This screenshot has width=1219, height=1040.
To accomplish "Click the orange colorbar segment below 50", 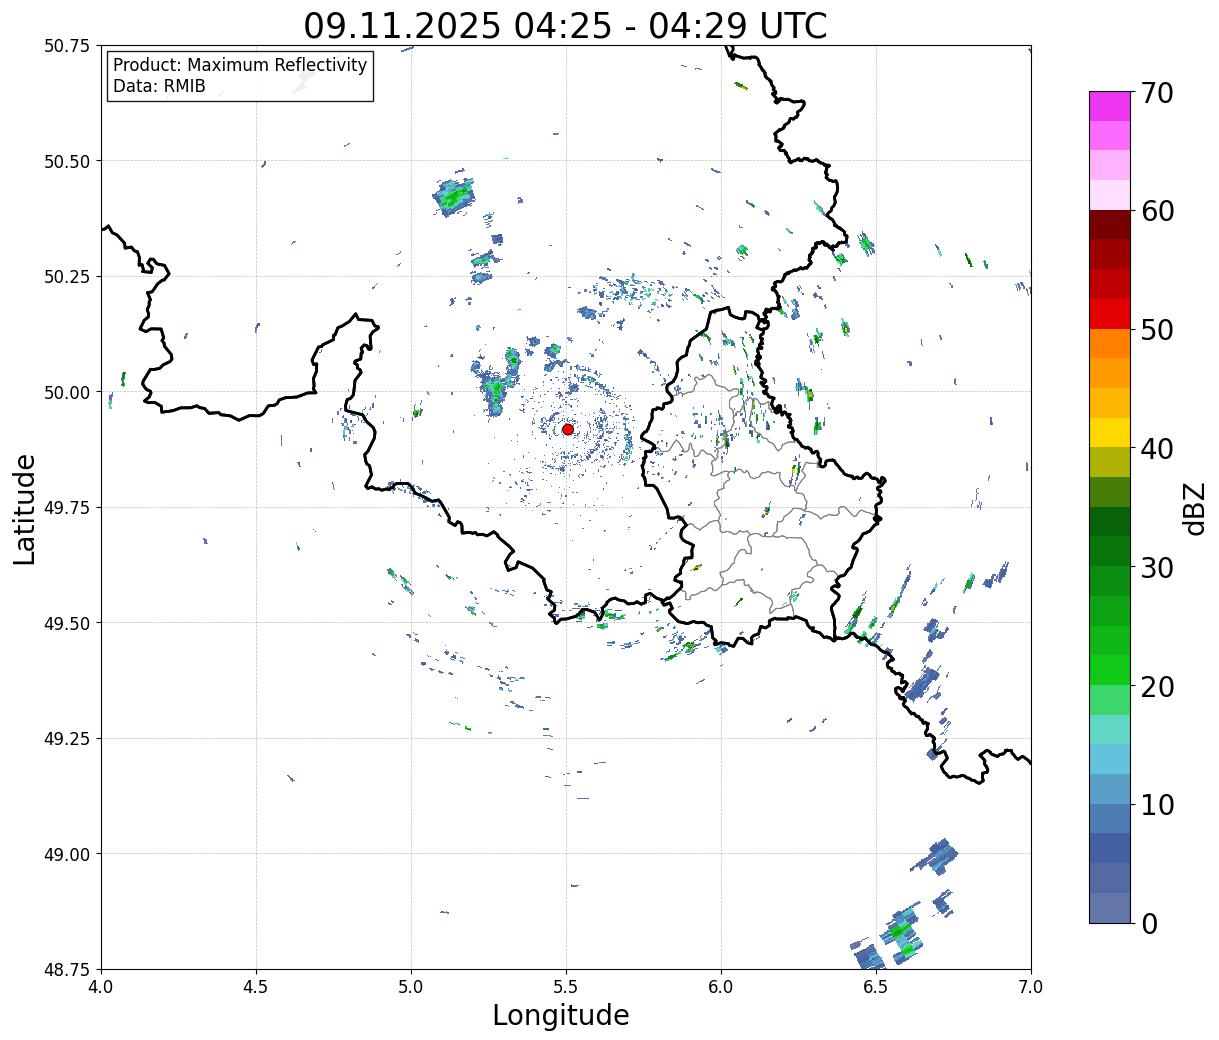I will click(1110, 344).
